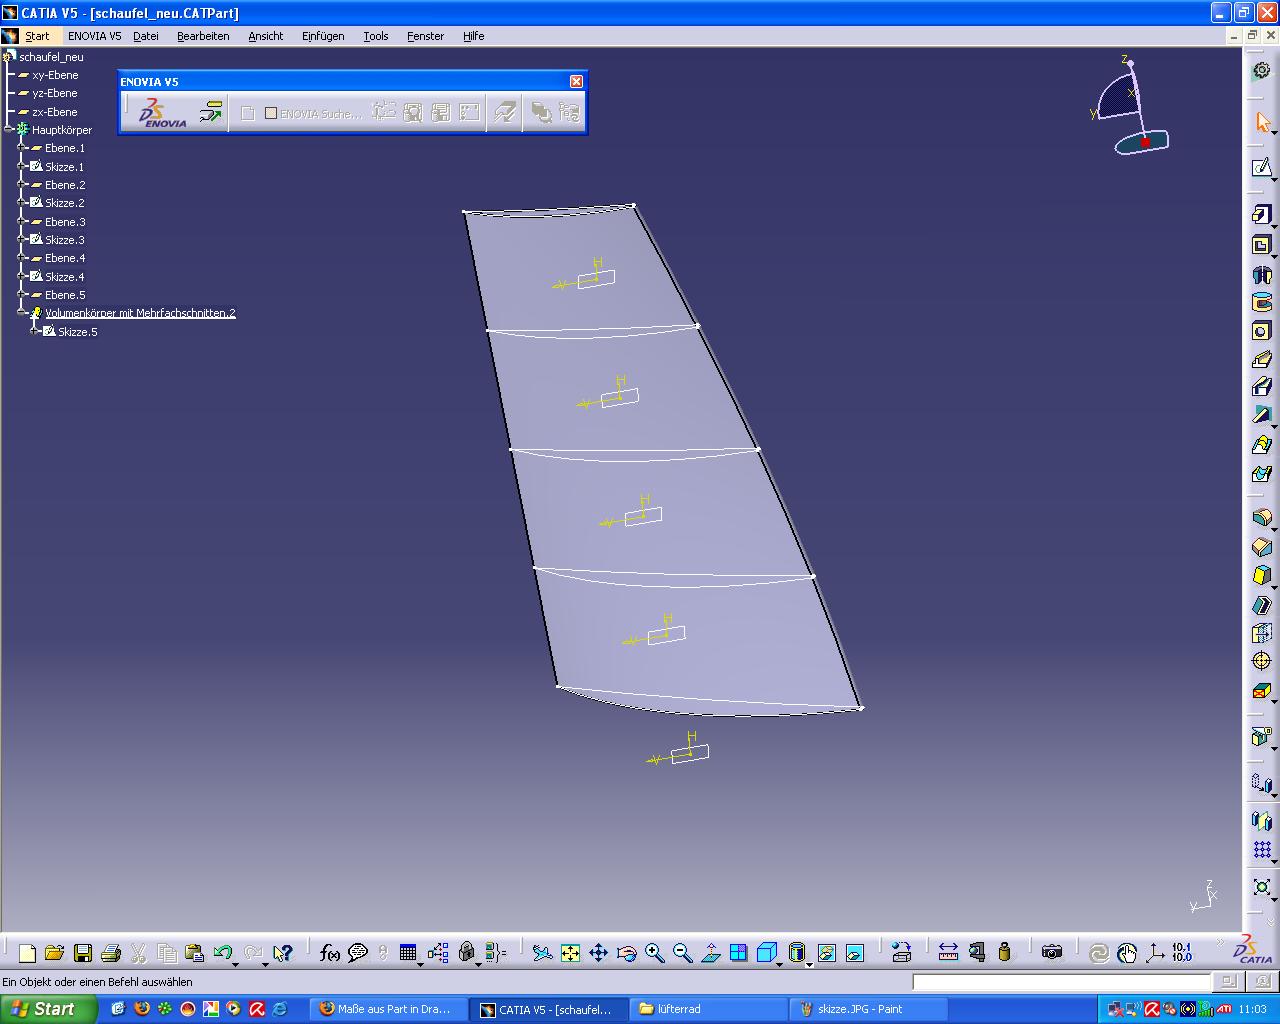Select the Rib tool
Image resolution: width=1280 pixels, height=1024 pixels.
point(1261,359)
